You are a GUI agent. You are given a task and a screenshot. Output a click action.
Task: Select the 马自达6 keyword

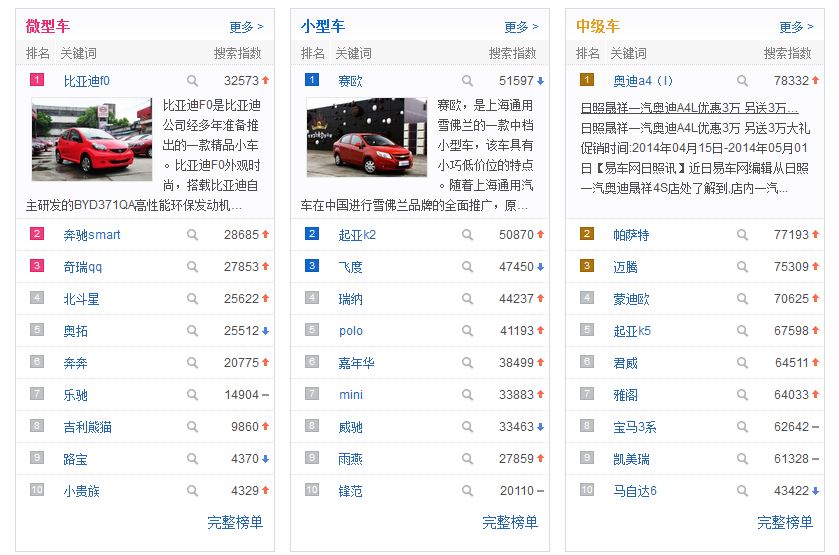point(635,491)
